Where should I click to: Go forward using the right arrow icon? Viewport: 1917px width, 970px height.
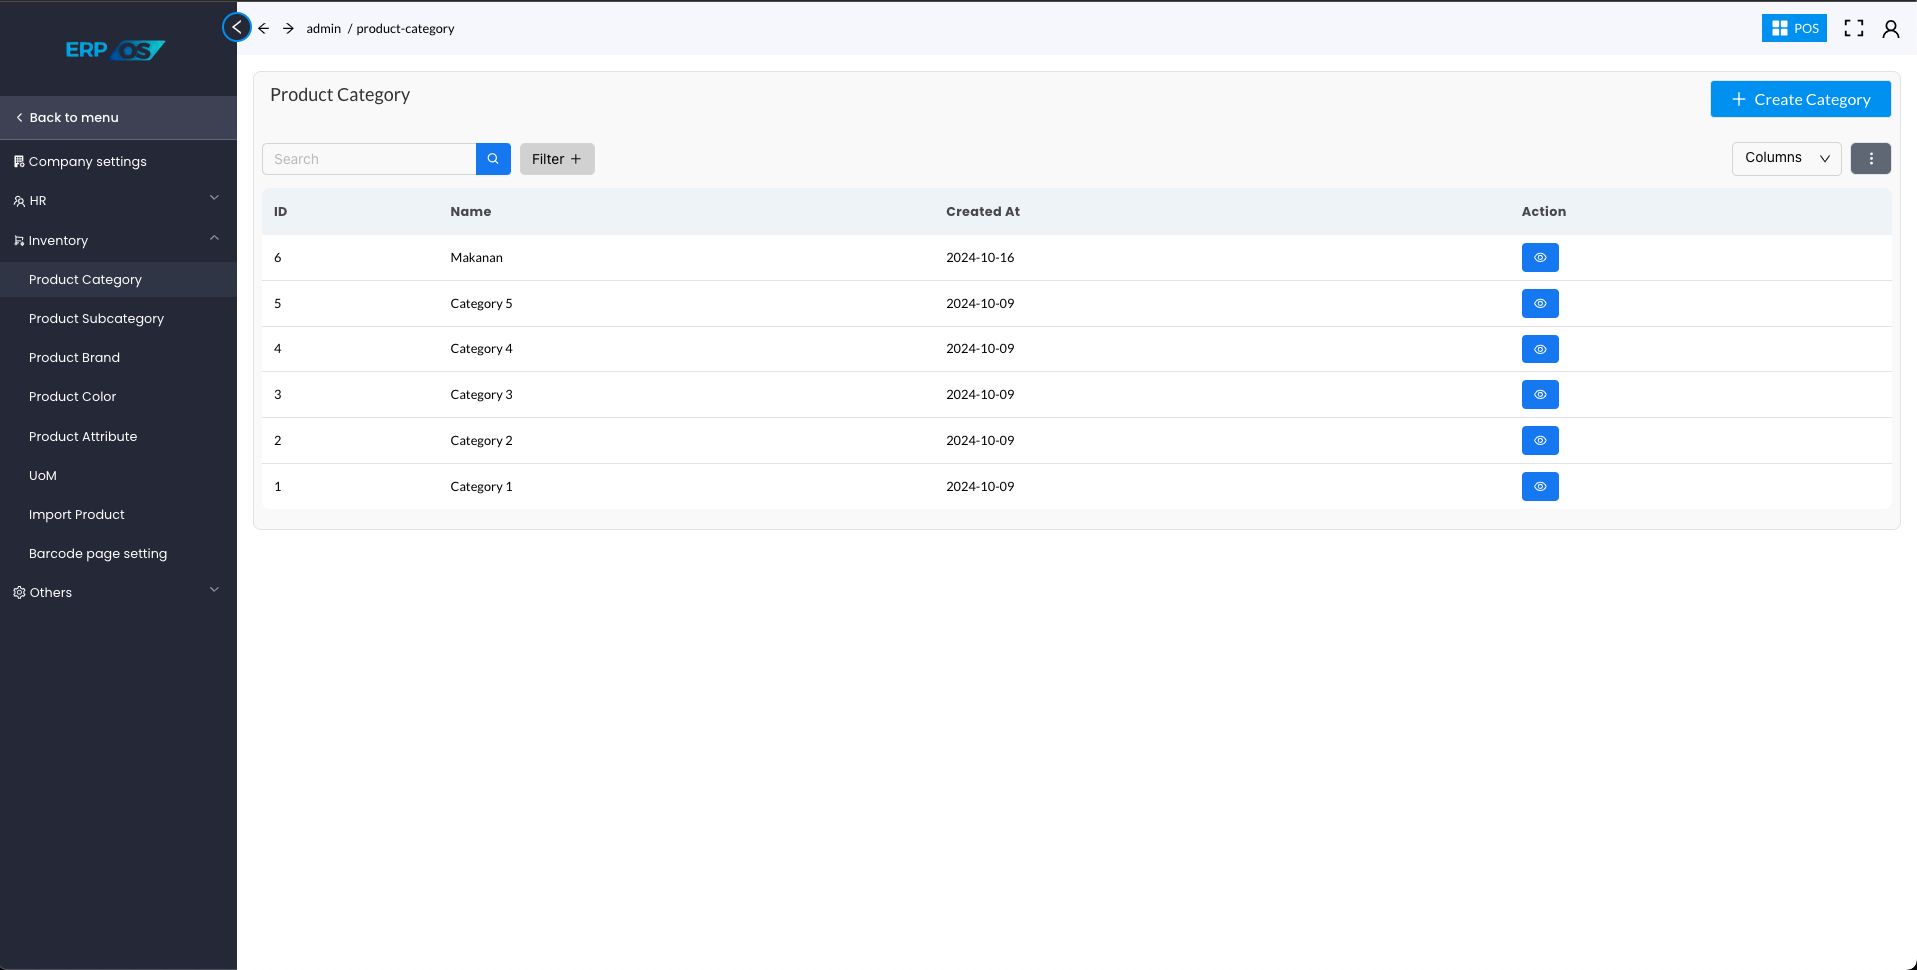pyautogui.click(x=288, y=28)
